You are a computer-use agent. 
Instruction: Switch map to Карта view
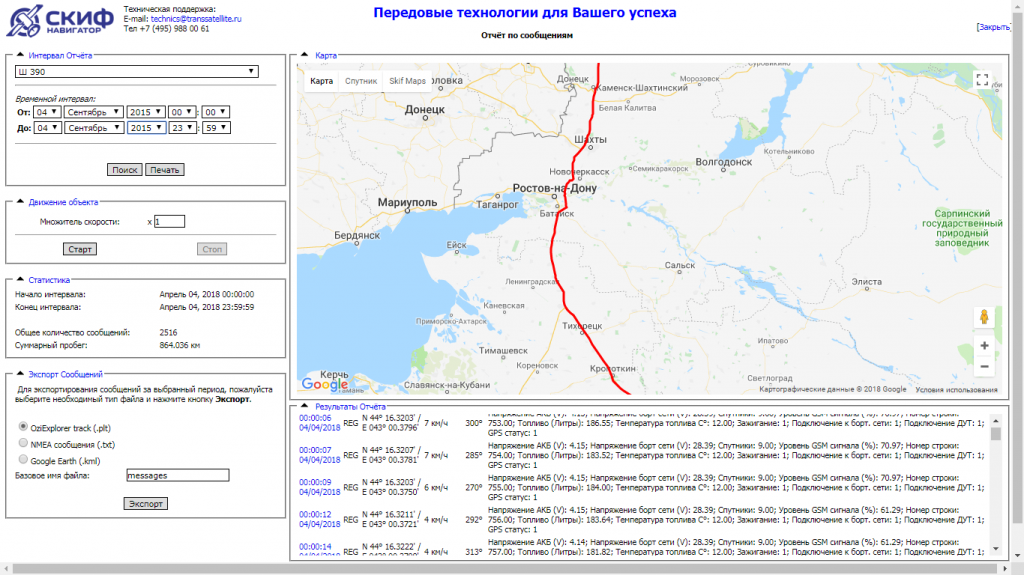click(x=321, y=81)
